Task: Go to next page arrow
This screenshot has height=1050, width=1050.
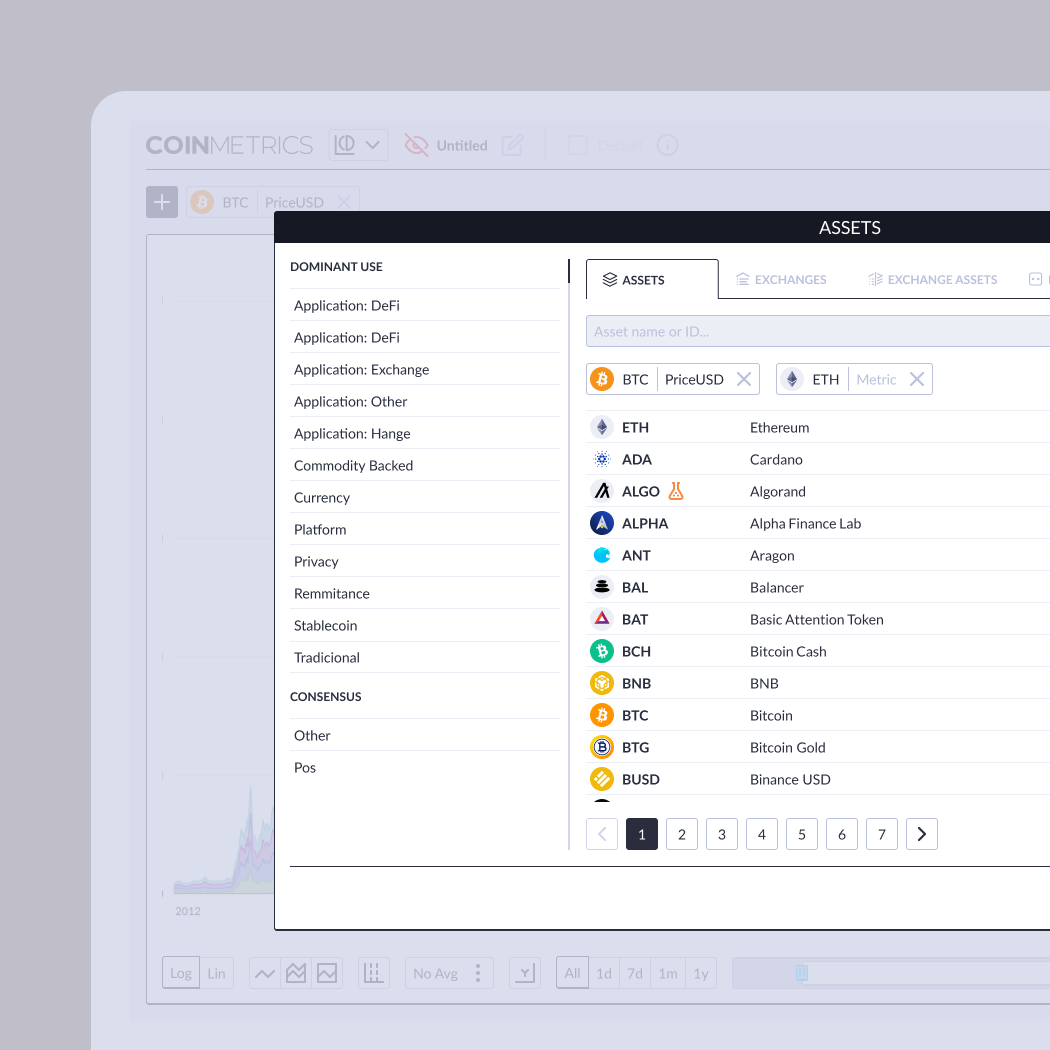Action: point(921,834)
